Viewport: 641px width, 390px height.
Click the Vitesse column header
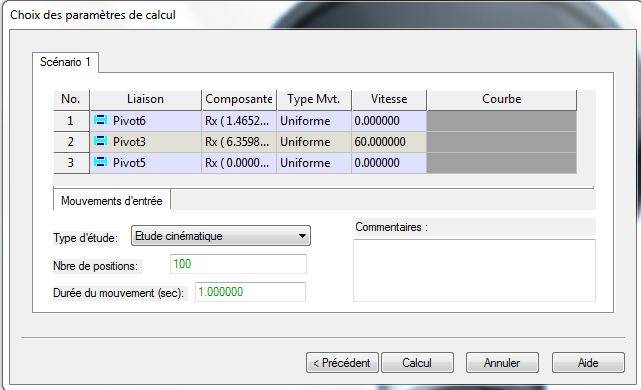389,99
